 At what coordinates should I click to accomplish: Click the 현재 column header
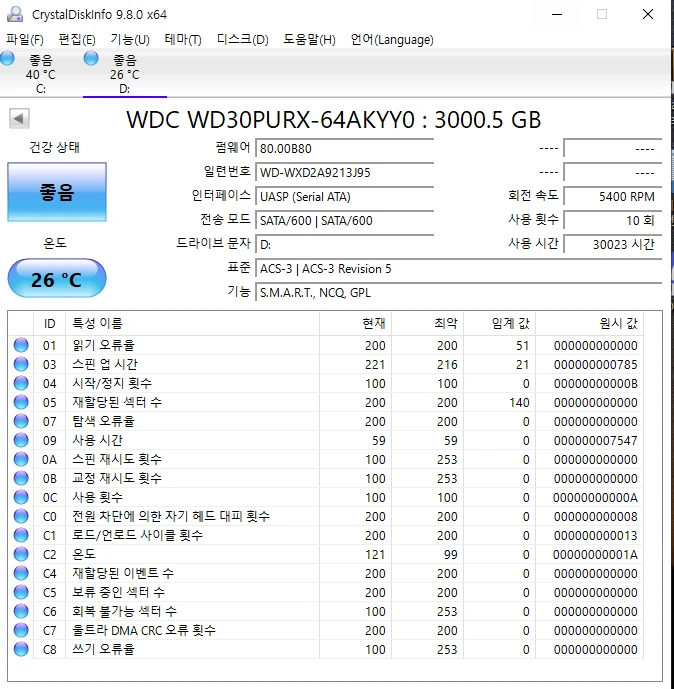click(355, 323)
